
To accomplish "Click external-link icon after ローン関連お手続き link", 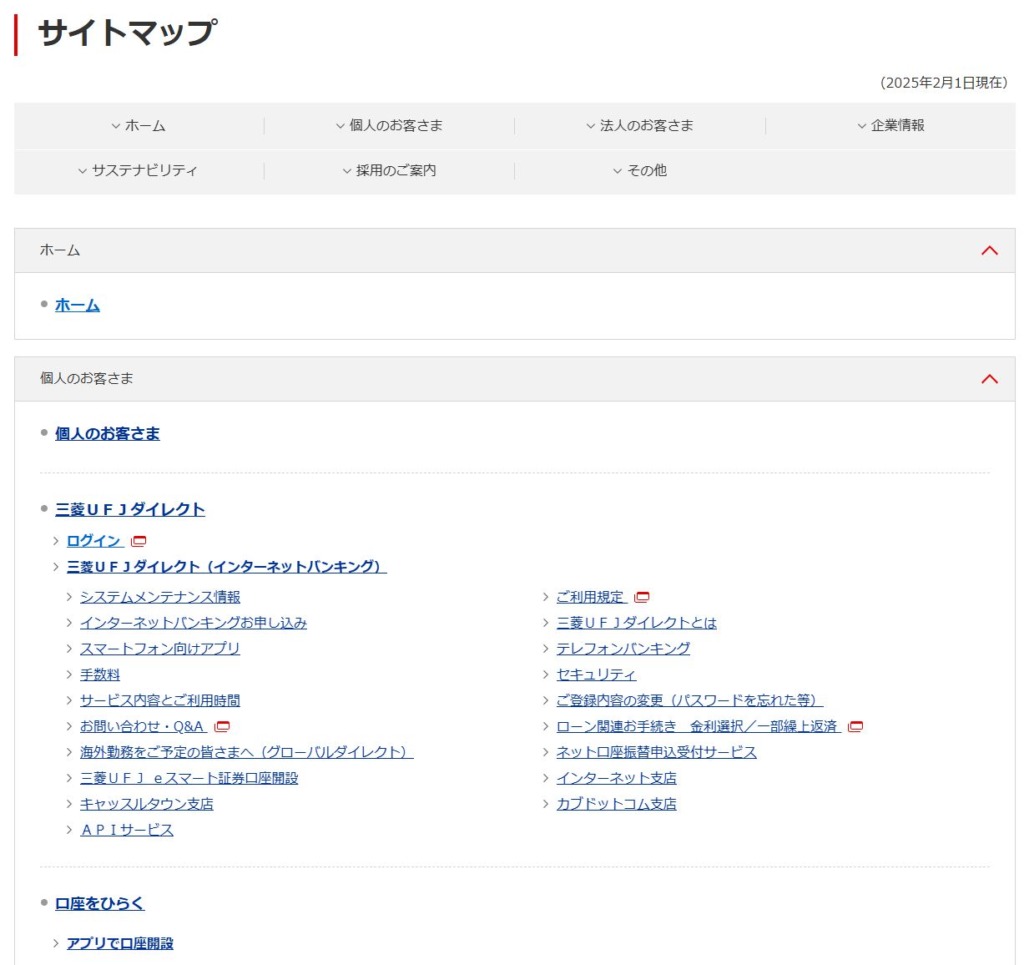I will [x=856, y=727].
